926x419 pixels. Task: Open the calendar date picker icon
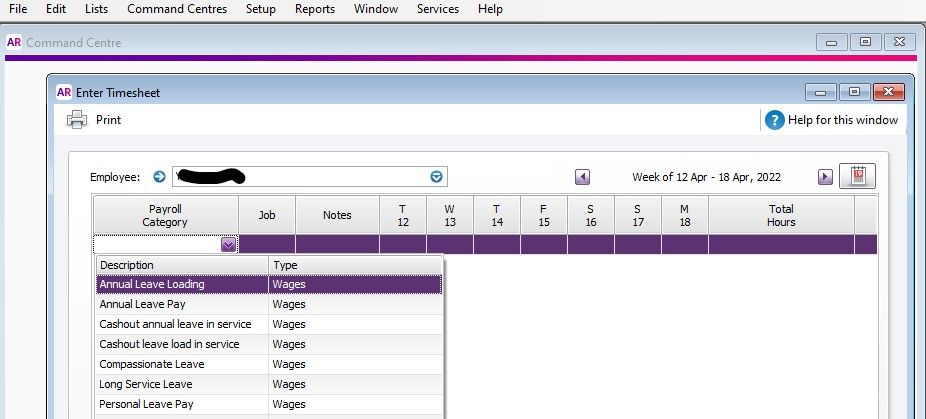tap(857, 176)
